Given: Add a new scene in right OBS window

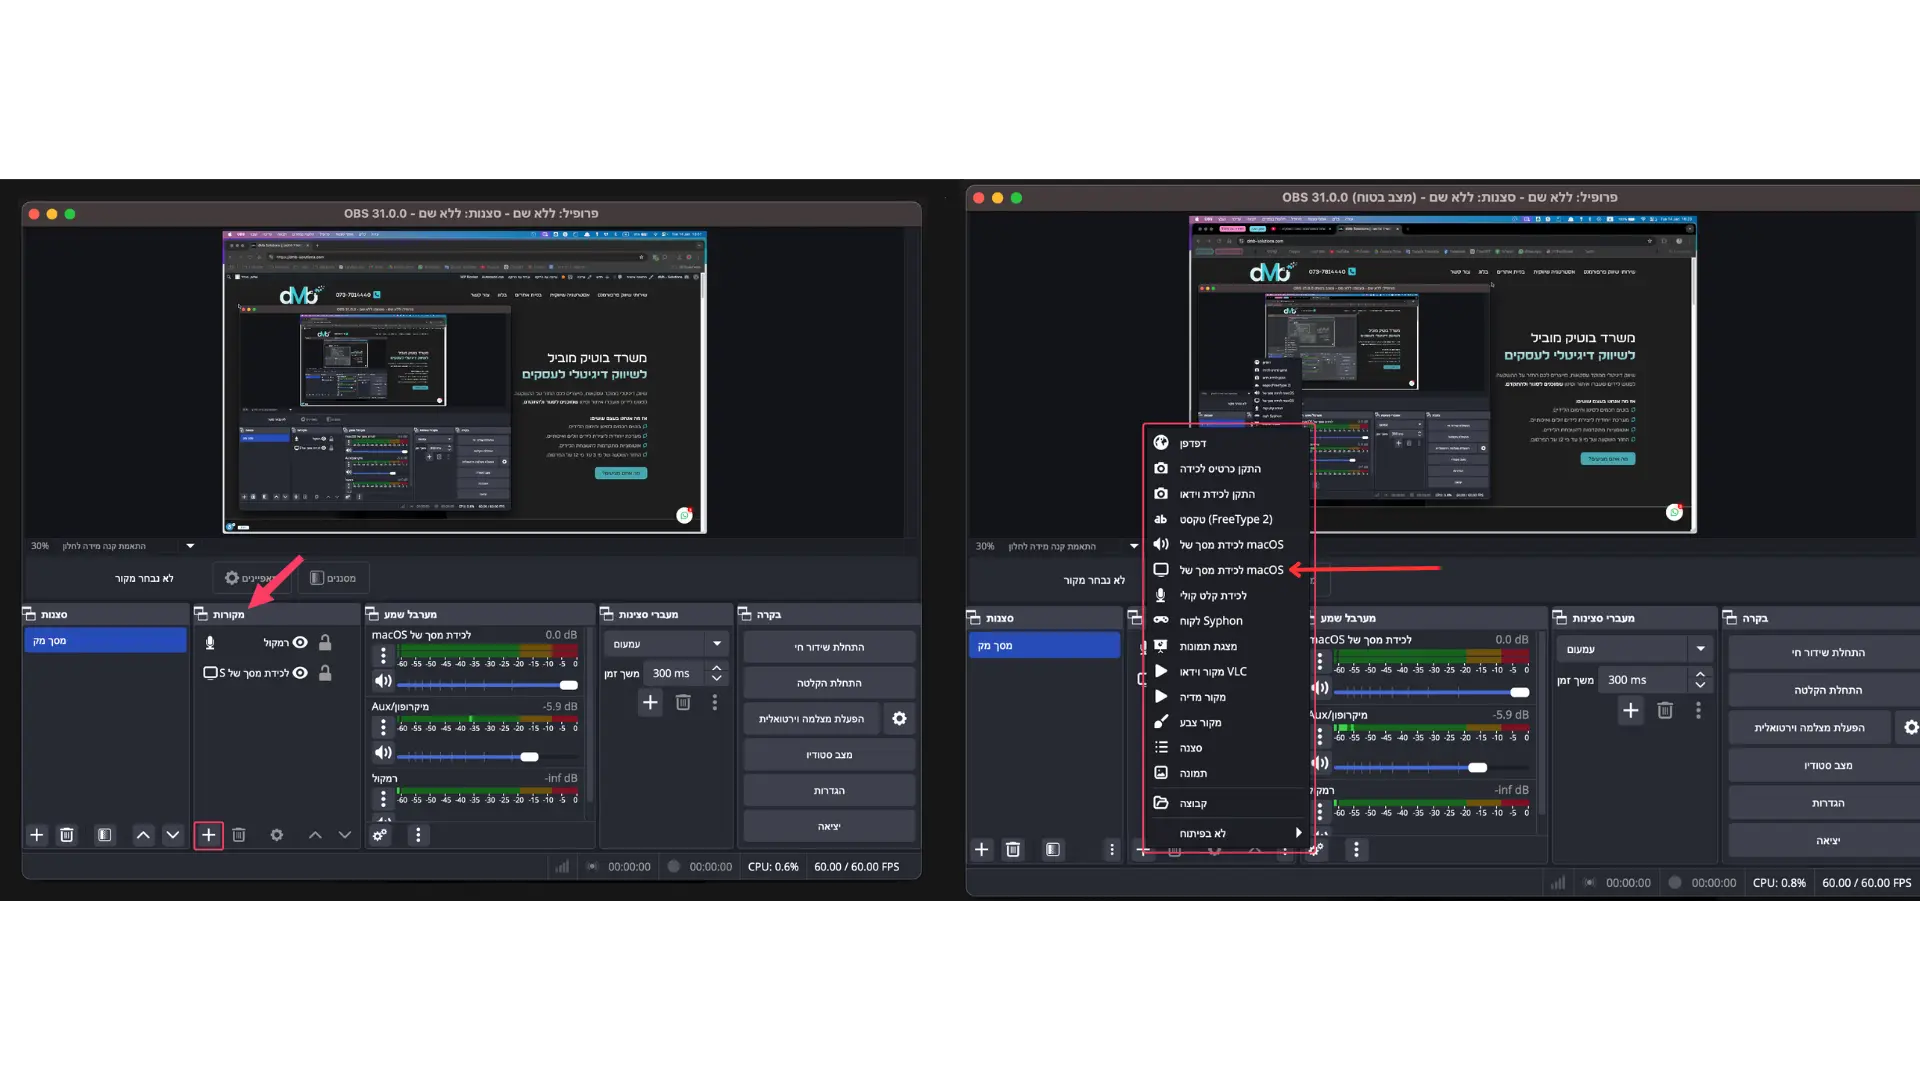Looking at the screenshot, I should pyautogui.click(x=982, y=850).
